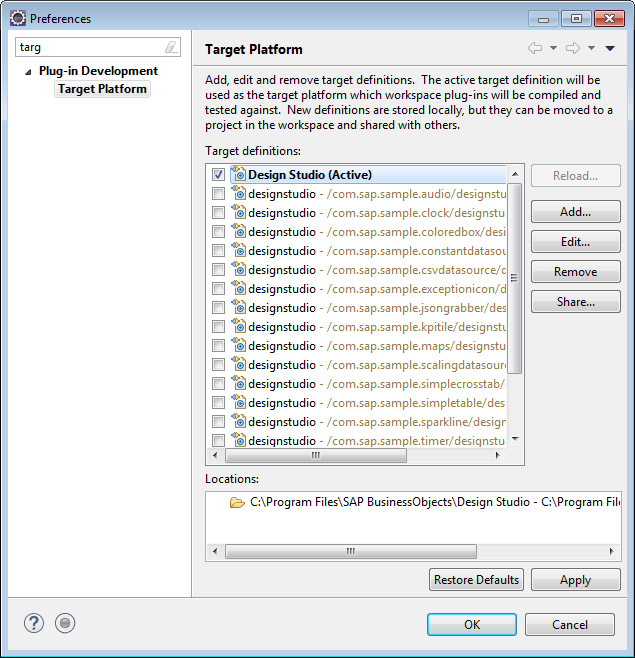Check the com.sap.sample.constantdatasource target checkbox

click(x=218, y=251)
